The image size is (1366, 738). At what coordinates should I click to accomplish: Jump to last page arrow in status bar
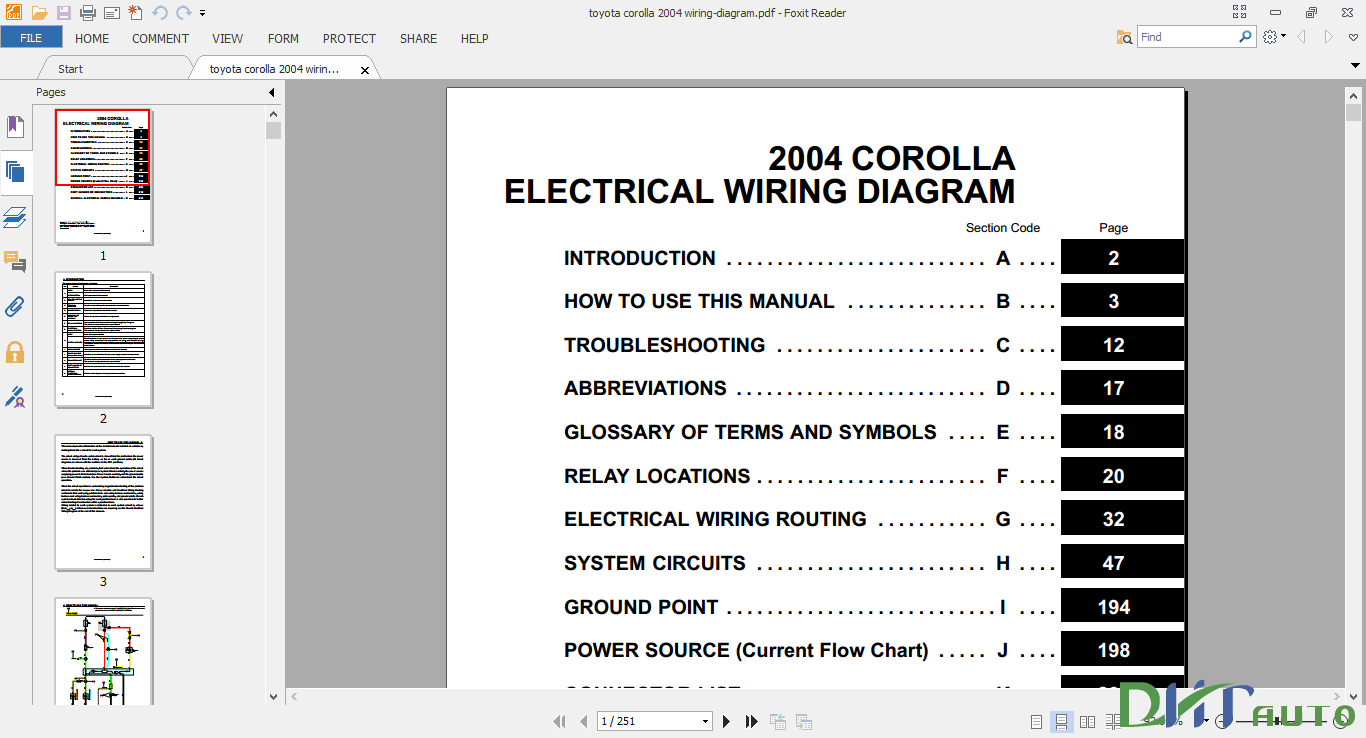752,721
